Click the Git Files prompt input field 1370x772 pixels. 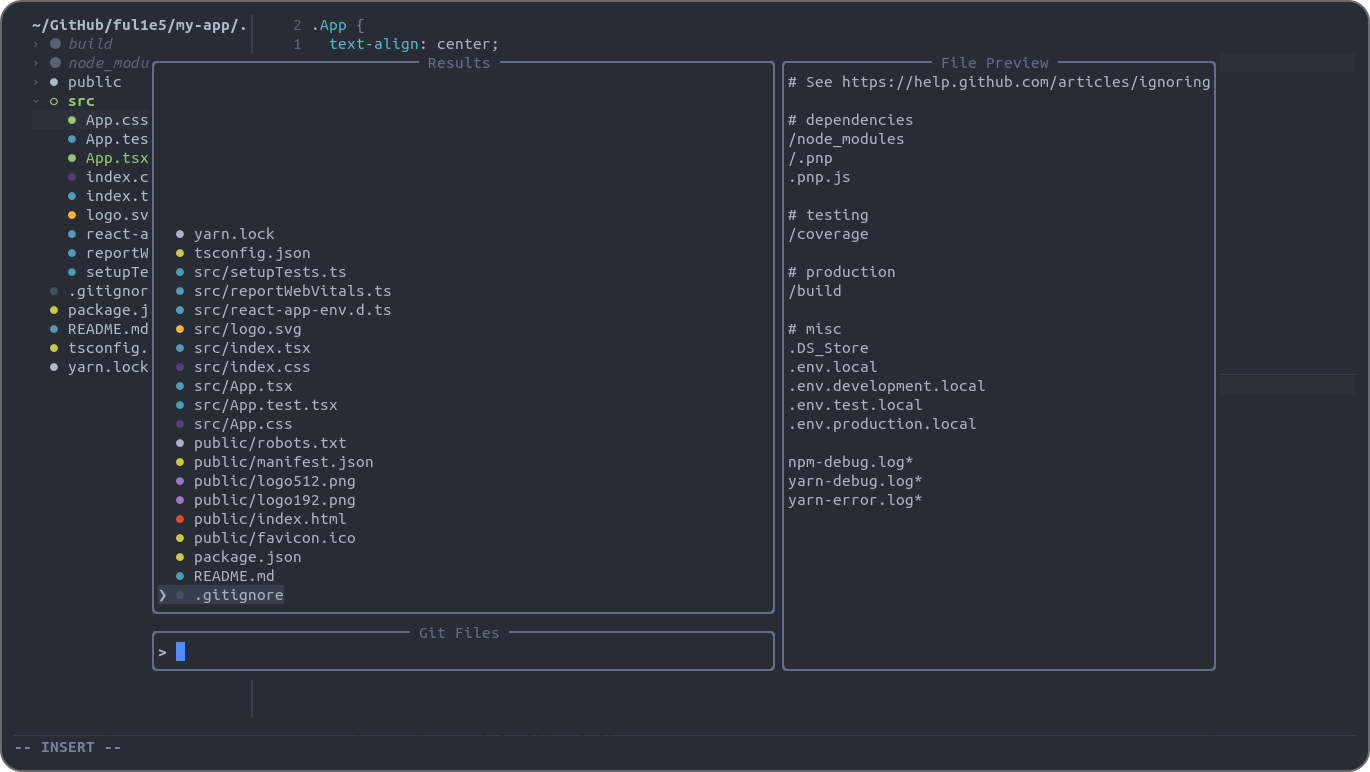[463, 652]
